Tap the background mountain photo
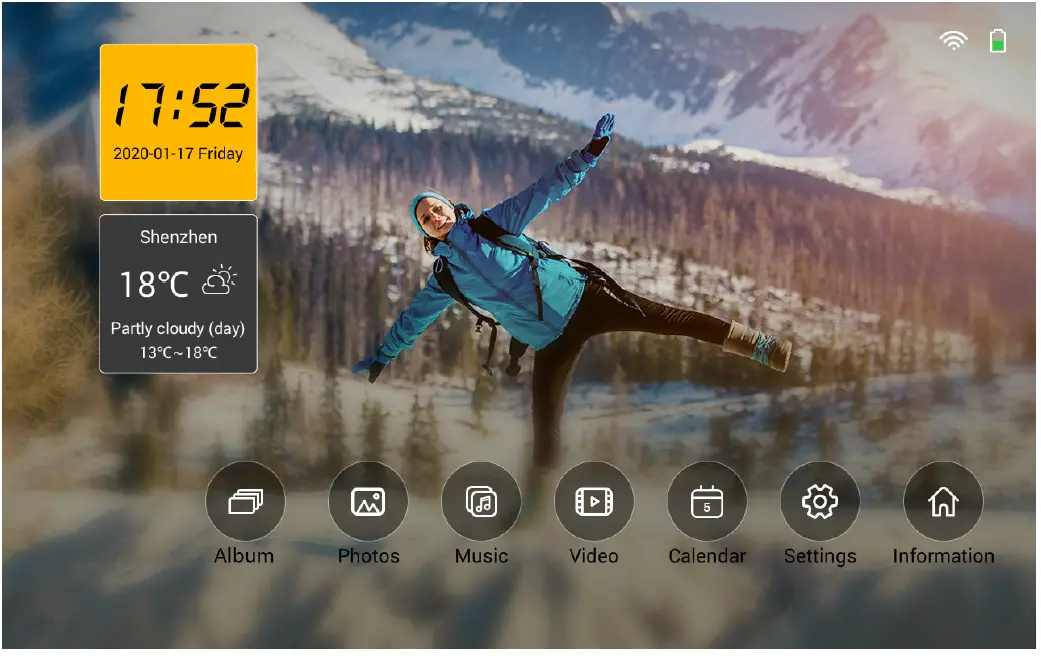This screenshot has width=1041, height=656. pos(850,200)
